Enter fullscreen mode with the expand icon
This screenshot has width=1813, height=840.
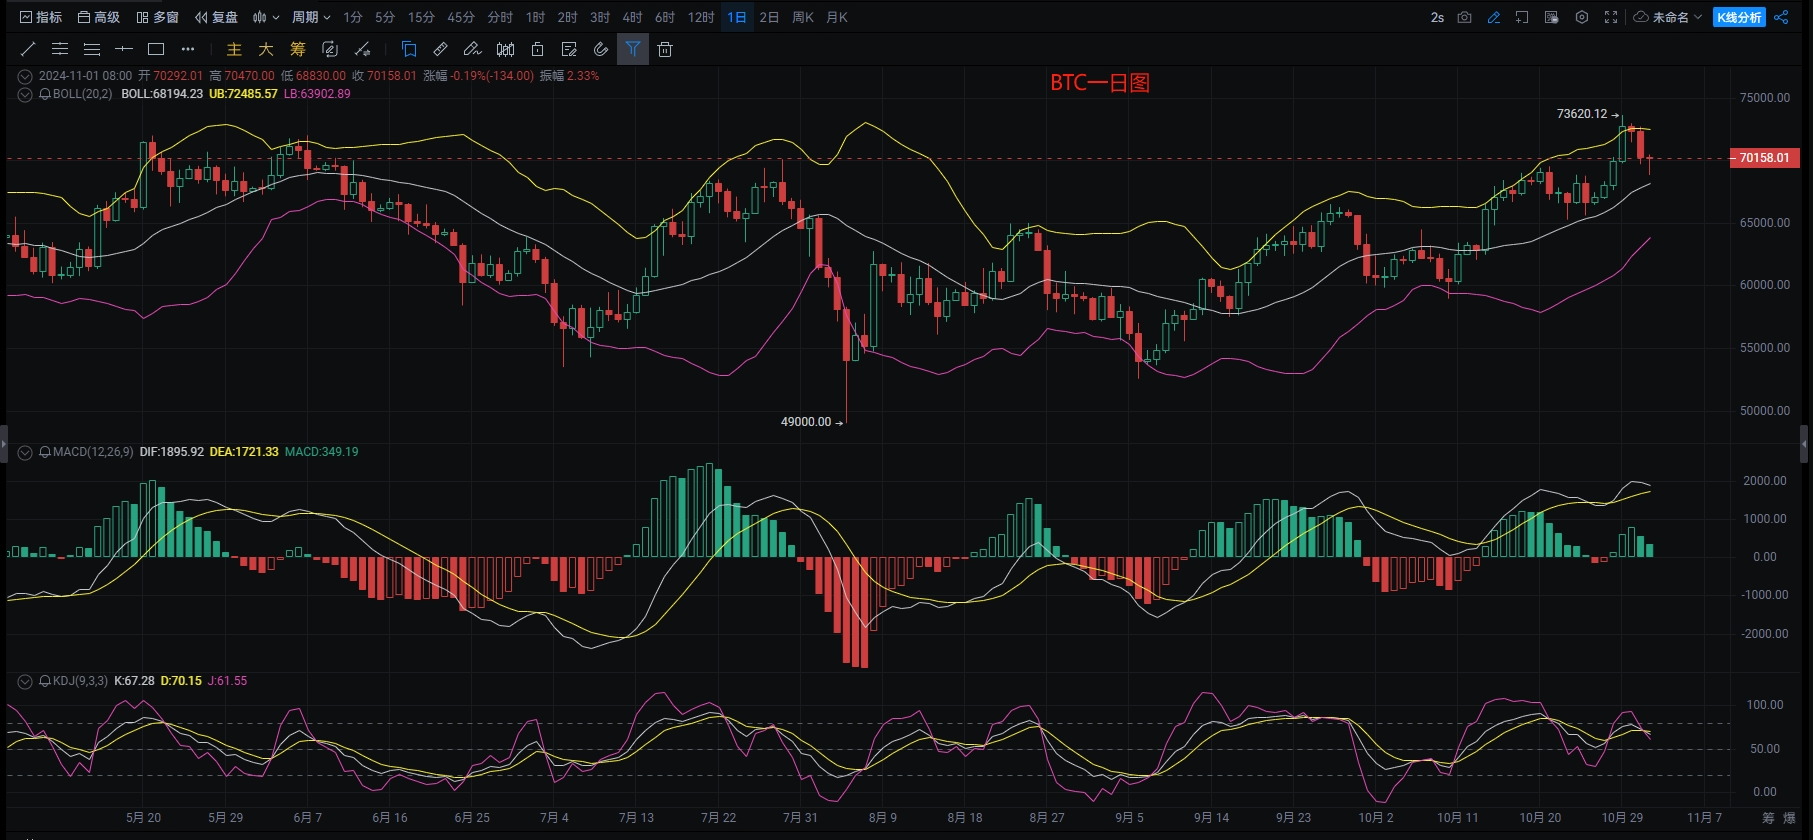point(1610,17)
